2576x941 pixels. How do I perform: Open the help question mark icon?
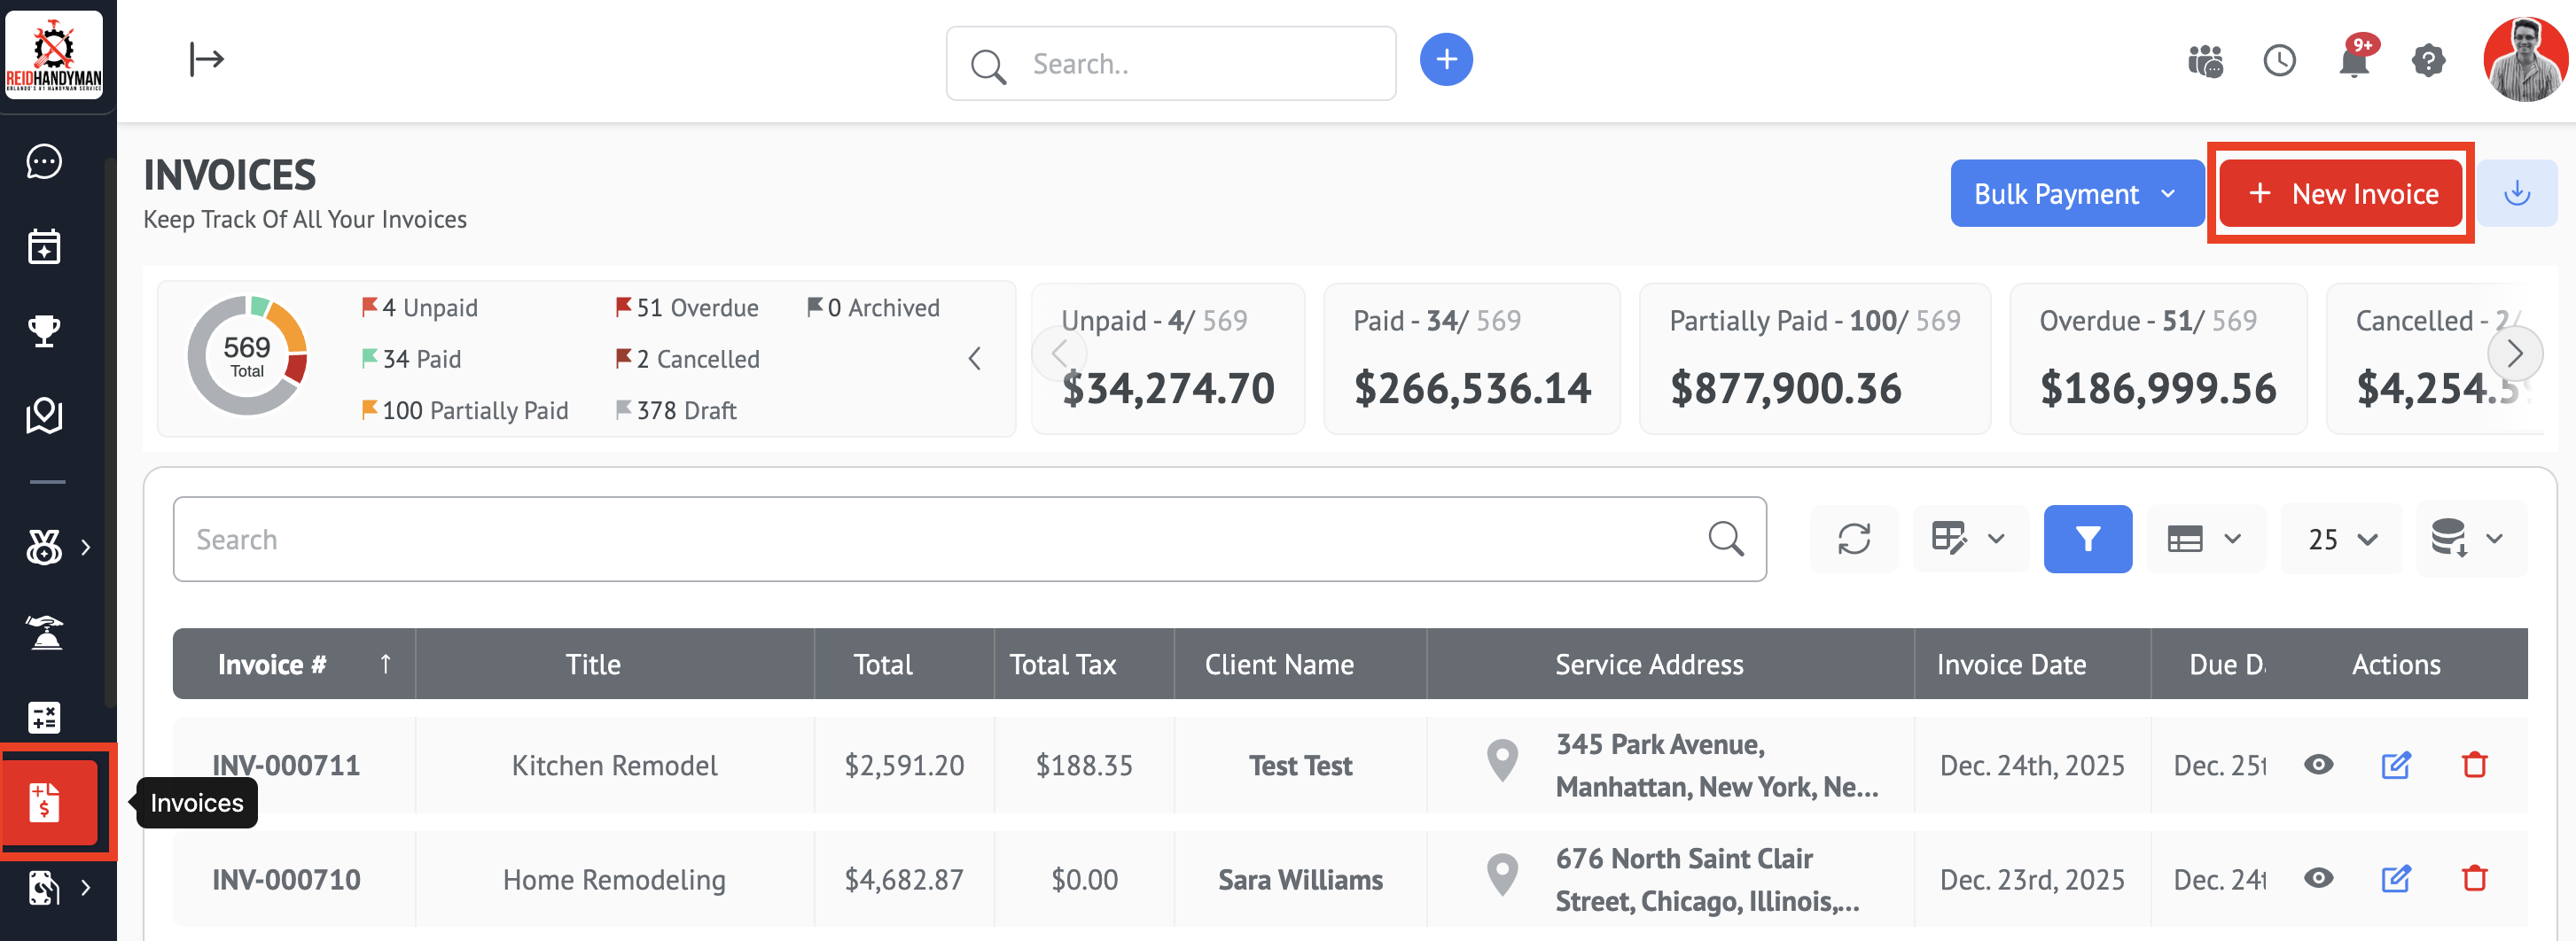tap(2427, 62)
